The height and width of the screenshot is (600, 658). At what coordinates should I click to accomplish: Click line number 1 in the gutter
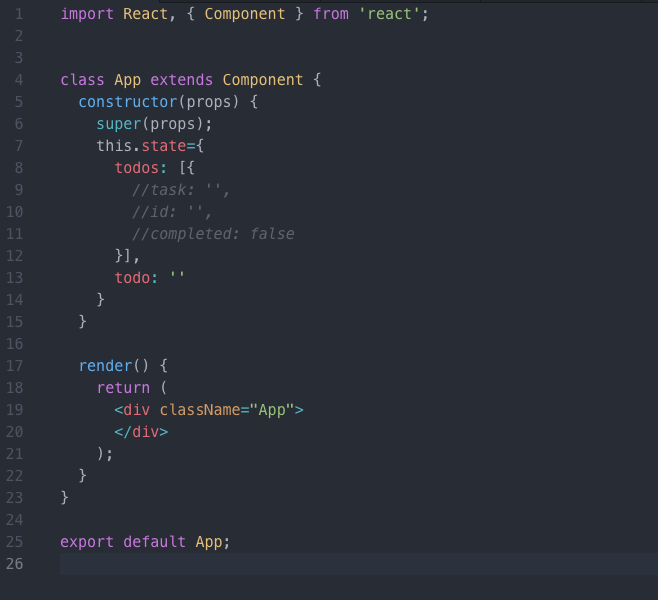coord(19,14)
